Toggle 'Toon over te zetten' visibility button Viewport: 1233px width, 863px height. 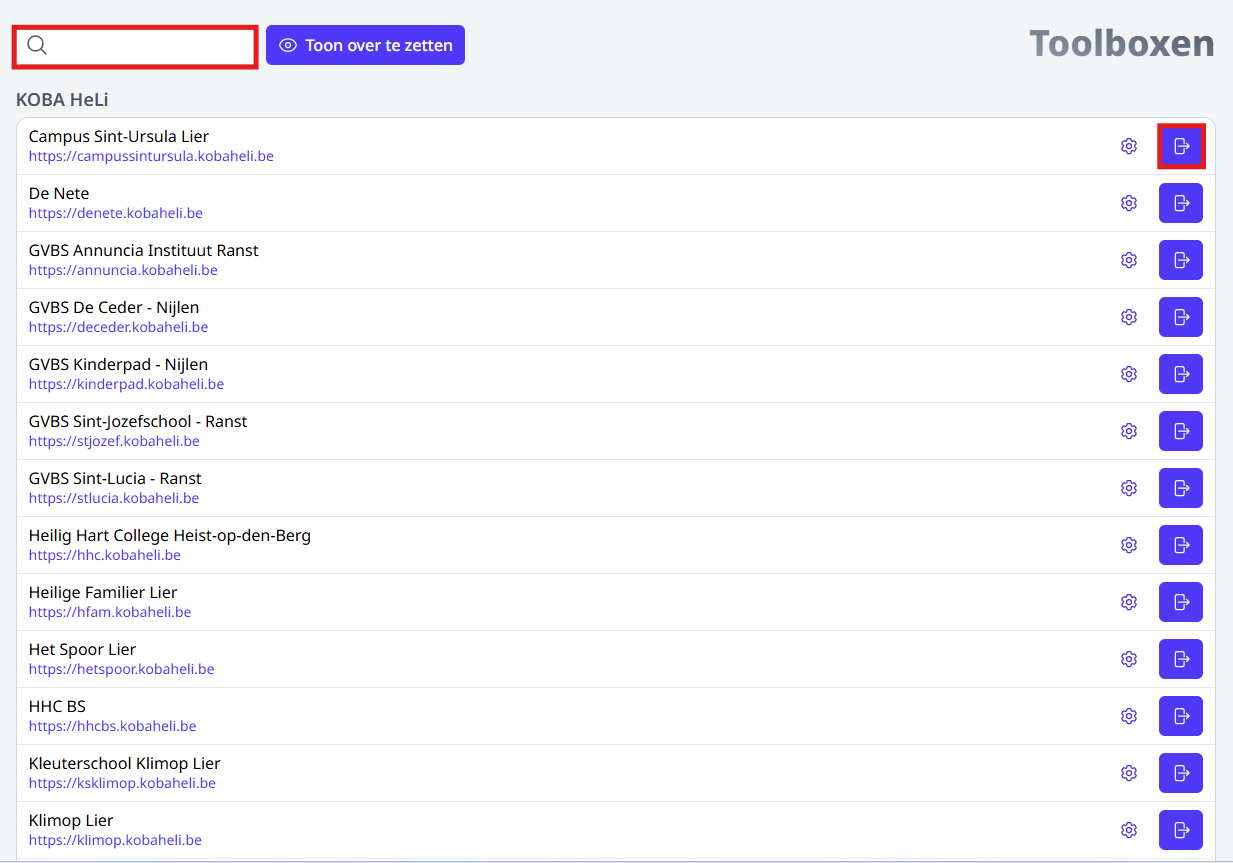(365, 45)
